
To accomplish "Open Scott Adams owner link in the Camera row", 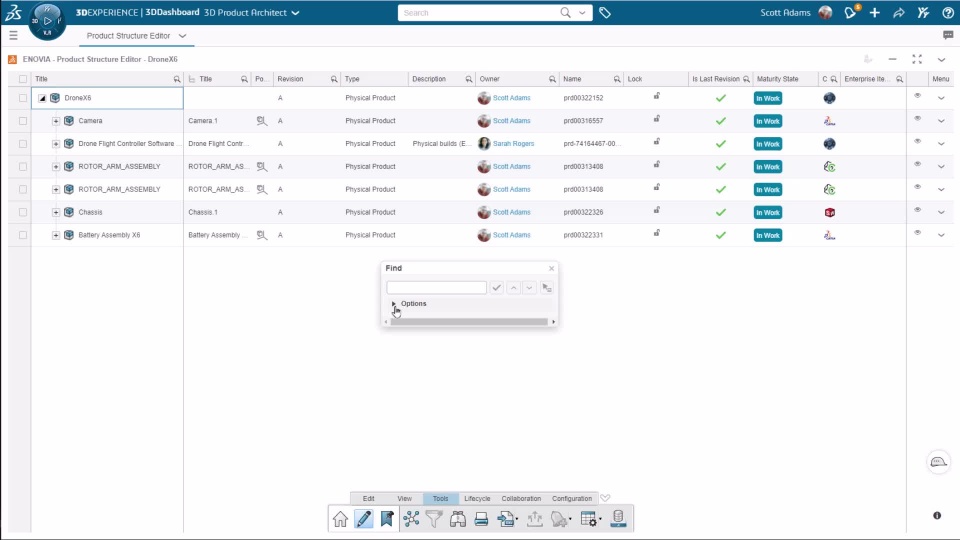I will tap(511, 121).
